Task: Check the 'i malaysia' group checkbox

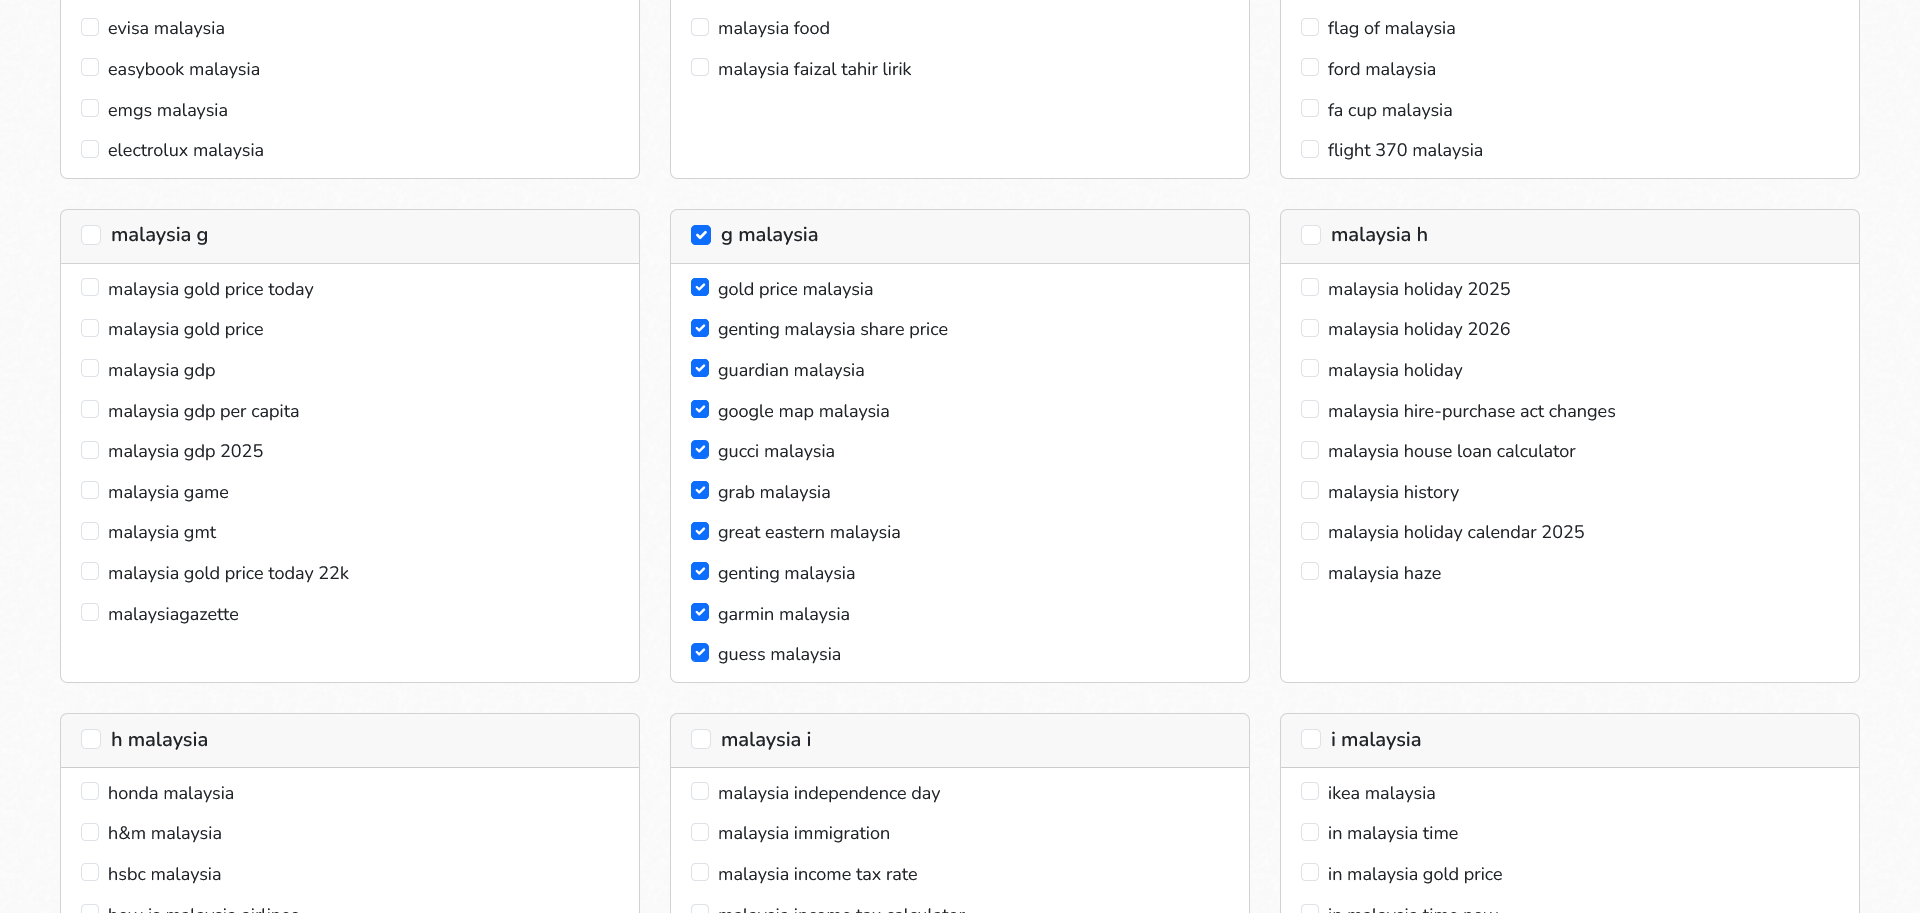Action: click(x=1310, y=739)
